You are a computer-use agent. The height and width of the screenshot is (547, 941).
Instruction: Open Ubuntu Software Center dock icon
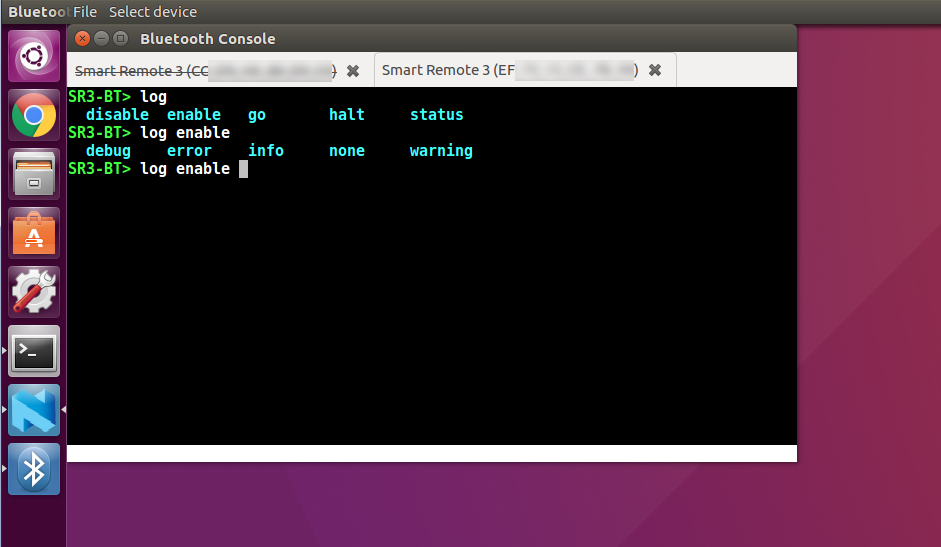[34, 232]
